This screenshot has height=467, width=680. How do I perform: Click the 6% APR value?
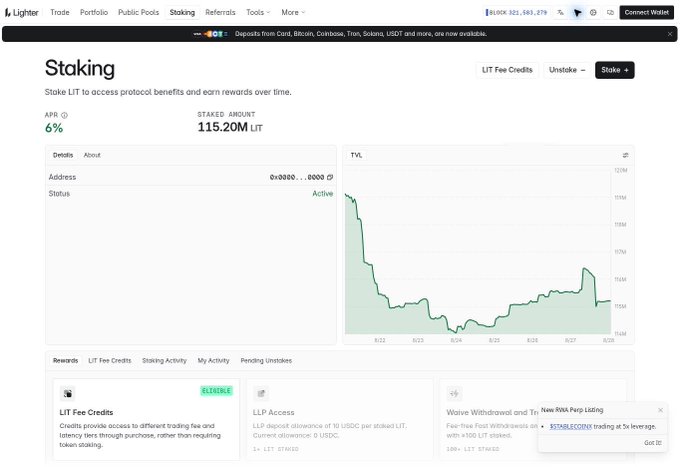coord(54,128)
